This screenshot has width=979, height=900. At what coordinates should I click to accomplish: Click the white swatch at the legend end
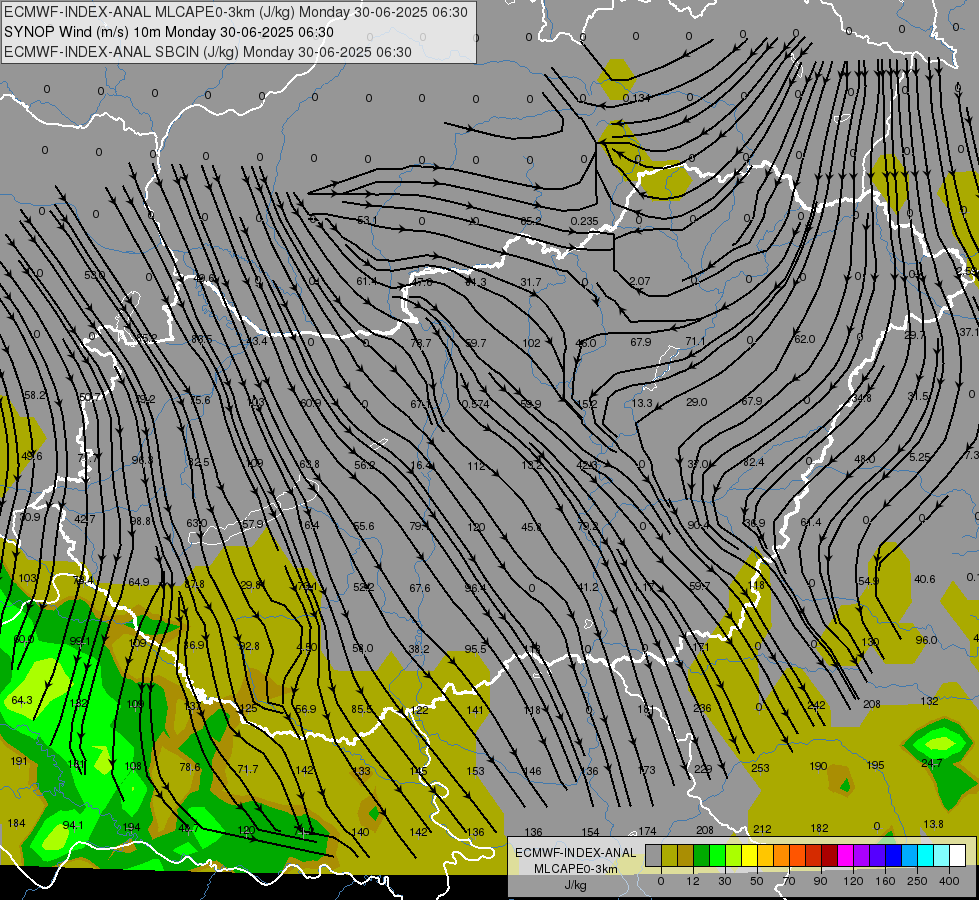click(958, 855)
